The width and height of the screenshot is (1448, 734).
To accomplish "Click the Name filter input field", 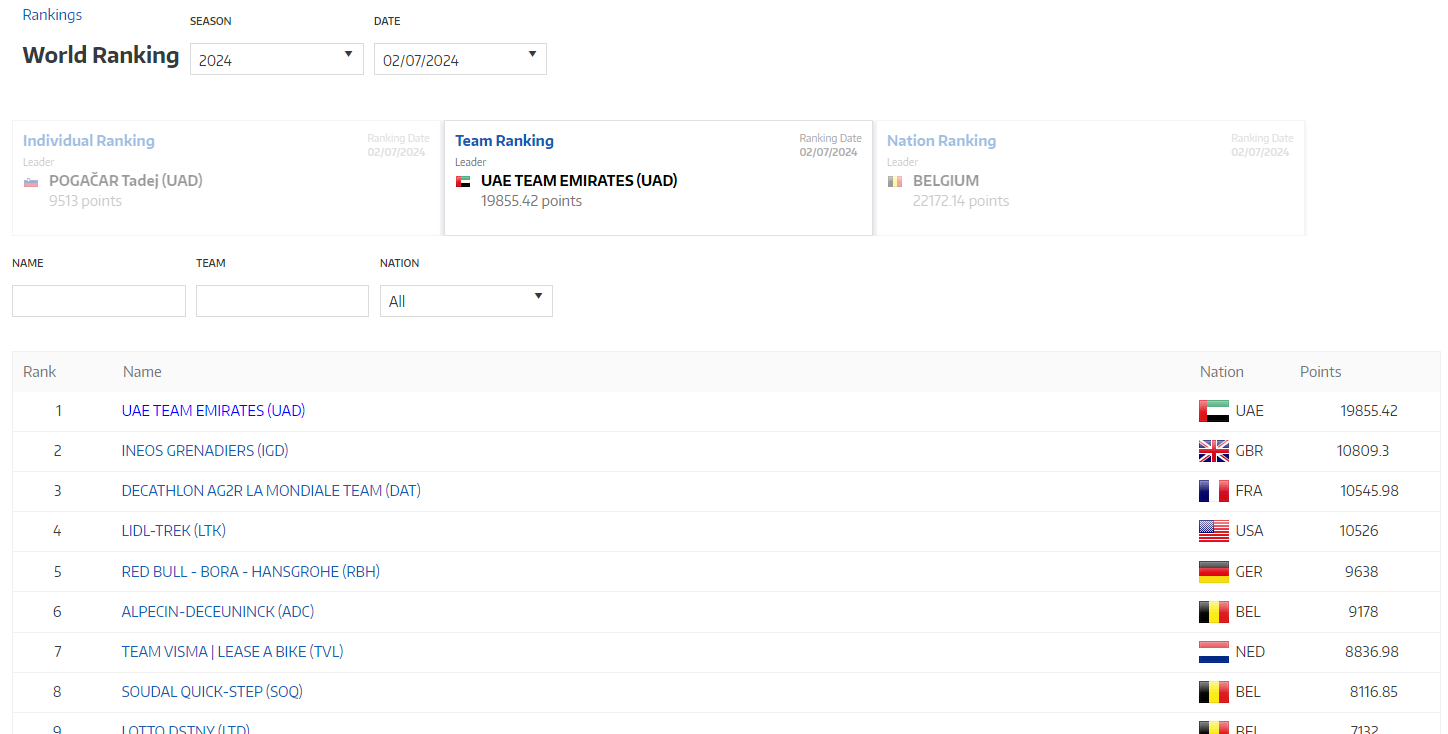I will tap(99, 301).
